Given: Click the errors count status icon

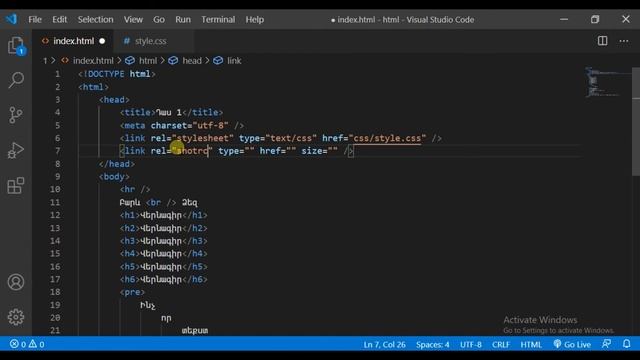Looking at the screenshot, I should (x=14, y=344).
